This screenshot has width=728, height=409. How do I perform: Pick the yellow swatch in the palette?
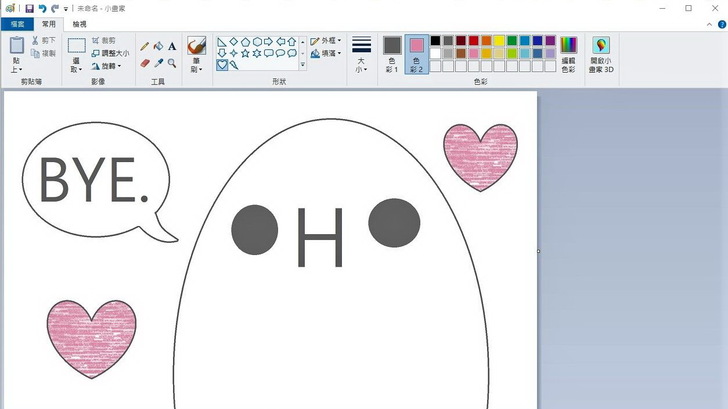tap(499, 41)
